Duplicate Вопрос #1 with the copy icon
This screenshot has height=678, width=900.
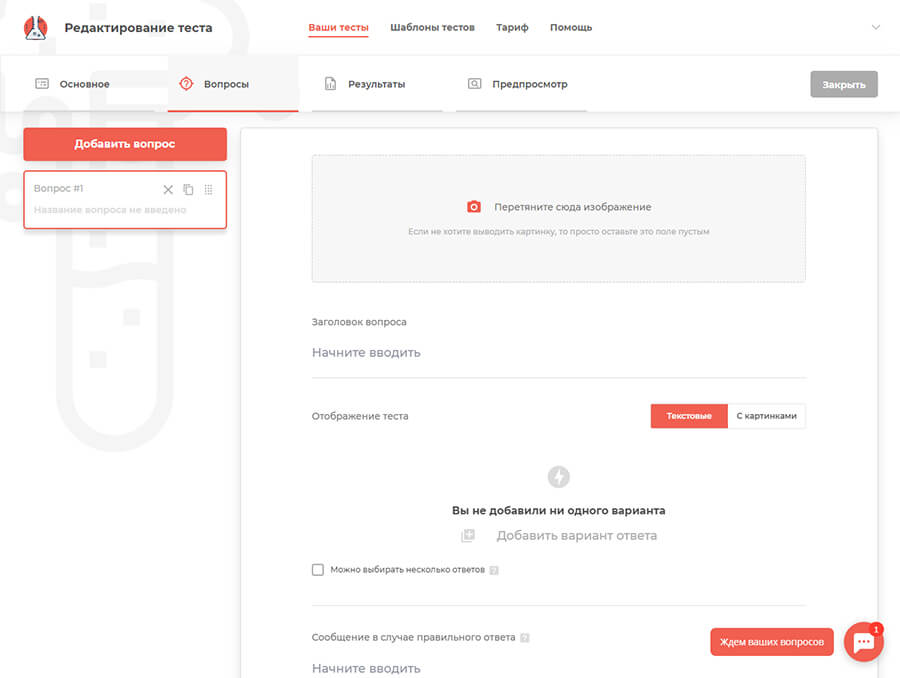(188, 189)
